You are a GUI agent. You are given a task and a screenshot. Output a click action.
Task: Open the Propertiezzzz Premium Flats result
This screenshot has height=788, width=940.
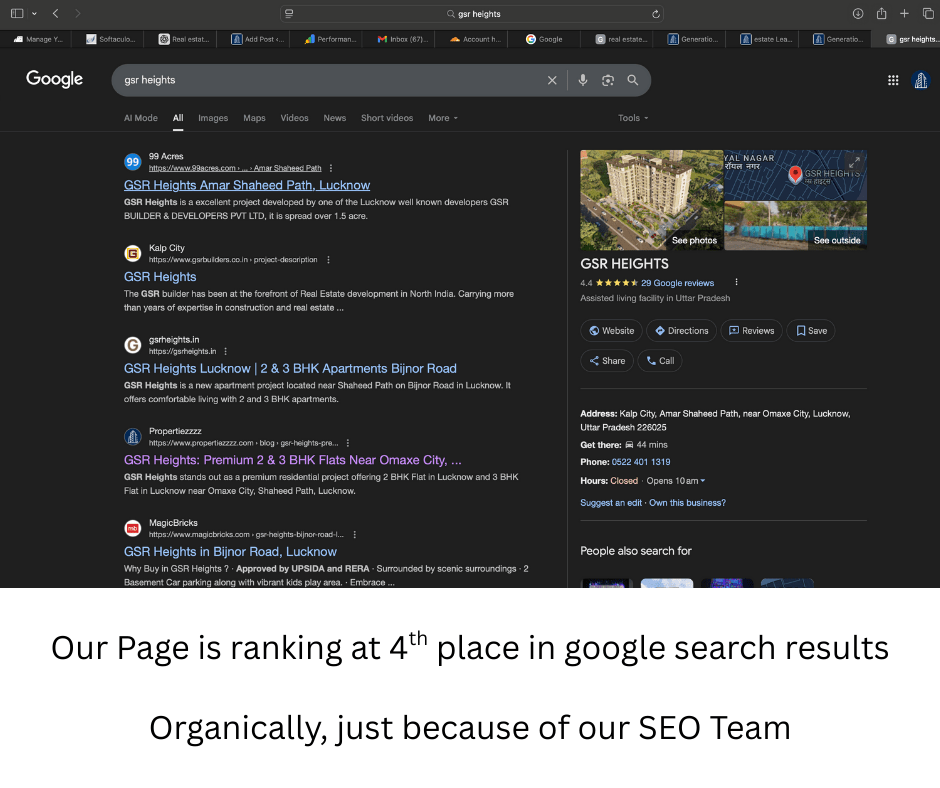click(293, 461)
